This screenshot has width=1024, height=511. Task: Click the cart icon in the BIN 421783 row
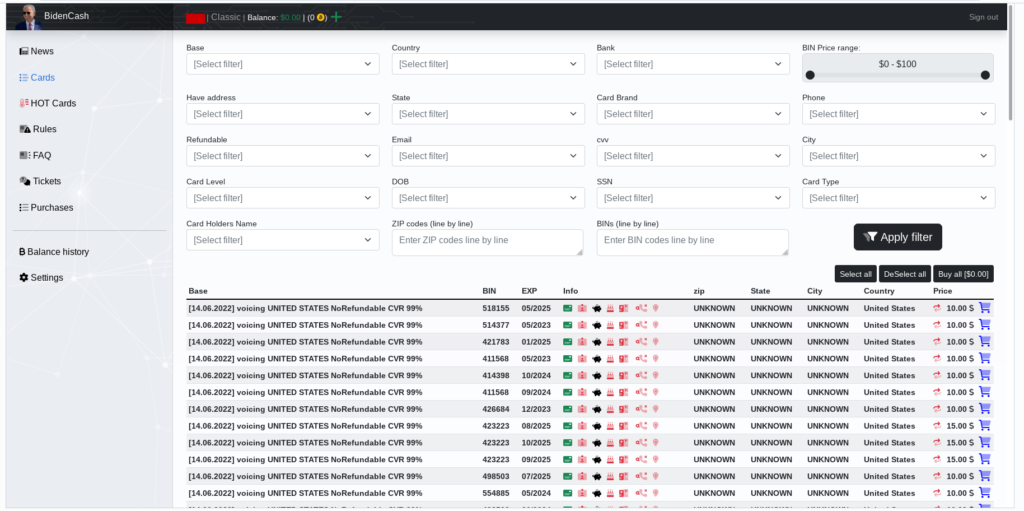985,341
